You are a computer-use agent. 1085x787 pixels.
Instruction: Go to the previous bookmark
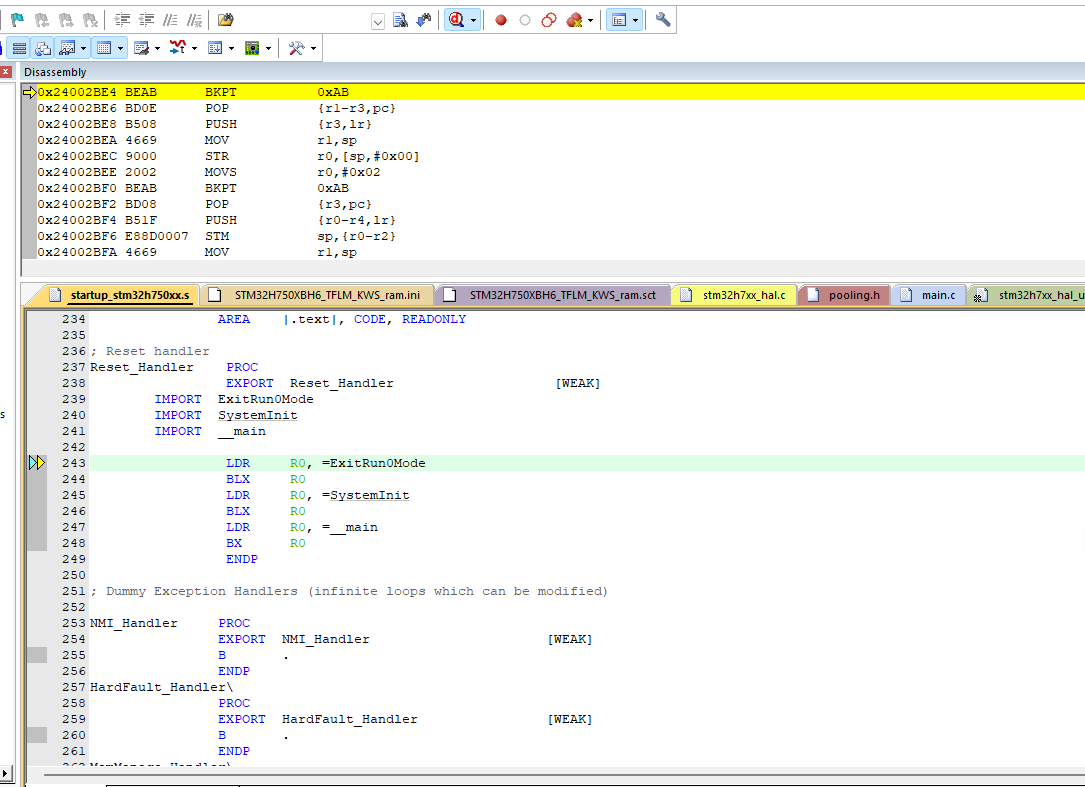pyautogui.click(x=42, y=20)
